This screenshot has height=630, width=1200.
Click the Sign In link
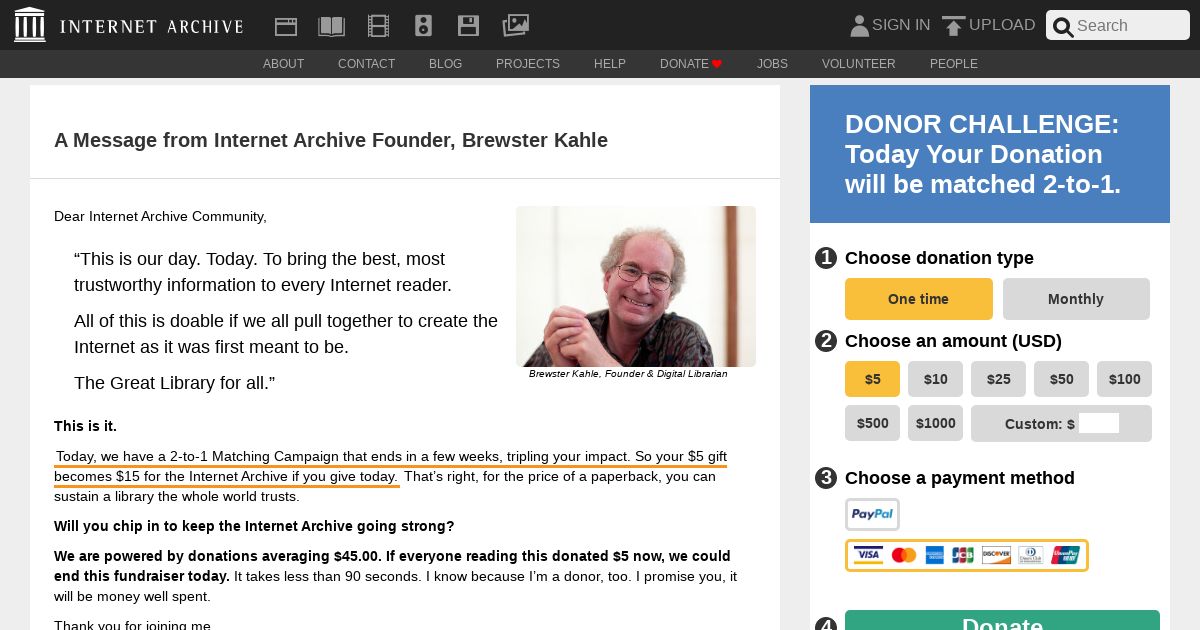pyautogui.click(x=901, y=25)
